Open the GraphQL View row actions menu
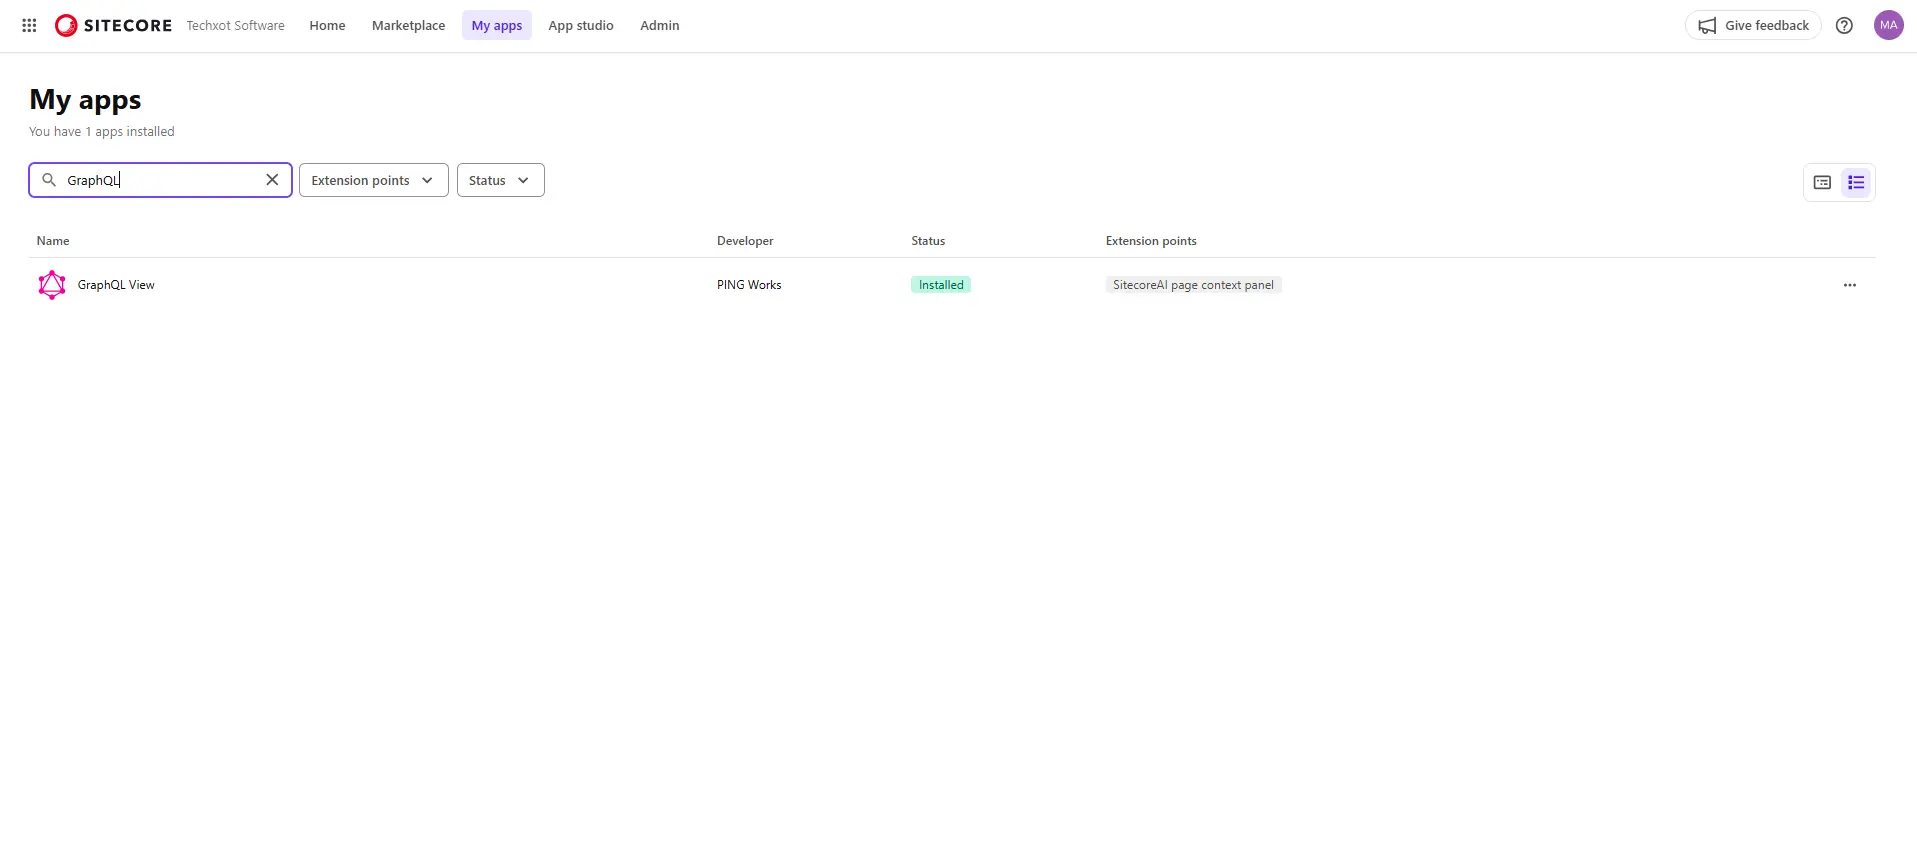Screen dimensions: 1917x867 (x=1849, y=285)
